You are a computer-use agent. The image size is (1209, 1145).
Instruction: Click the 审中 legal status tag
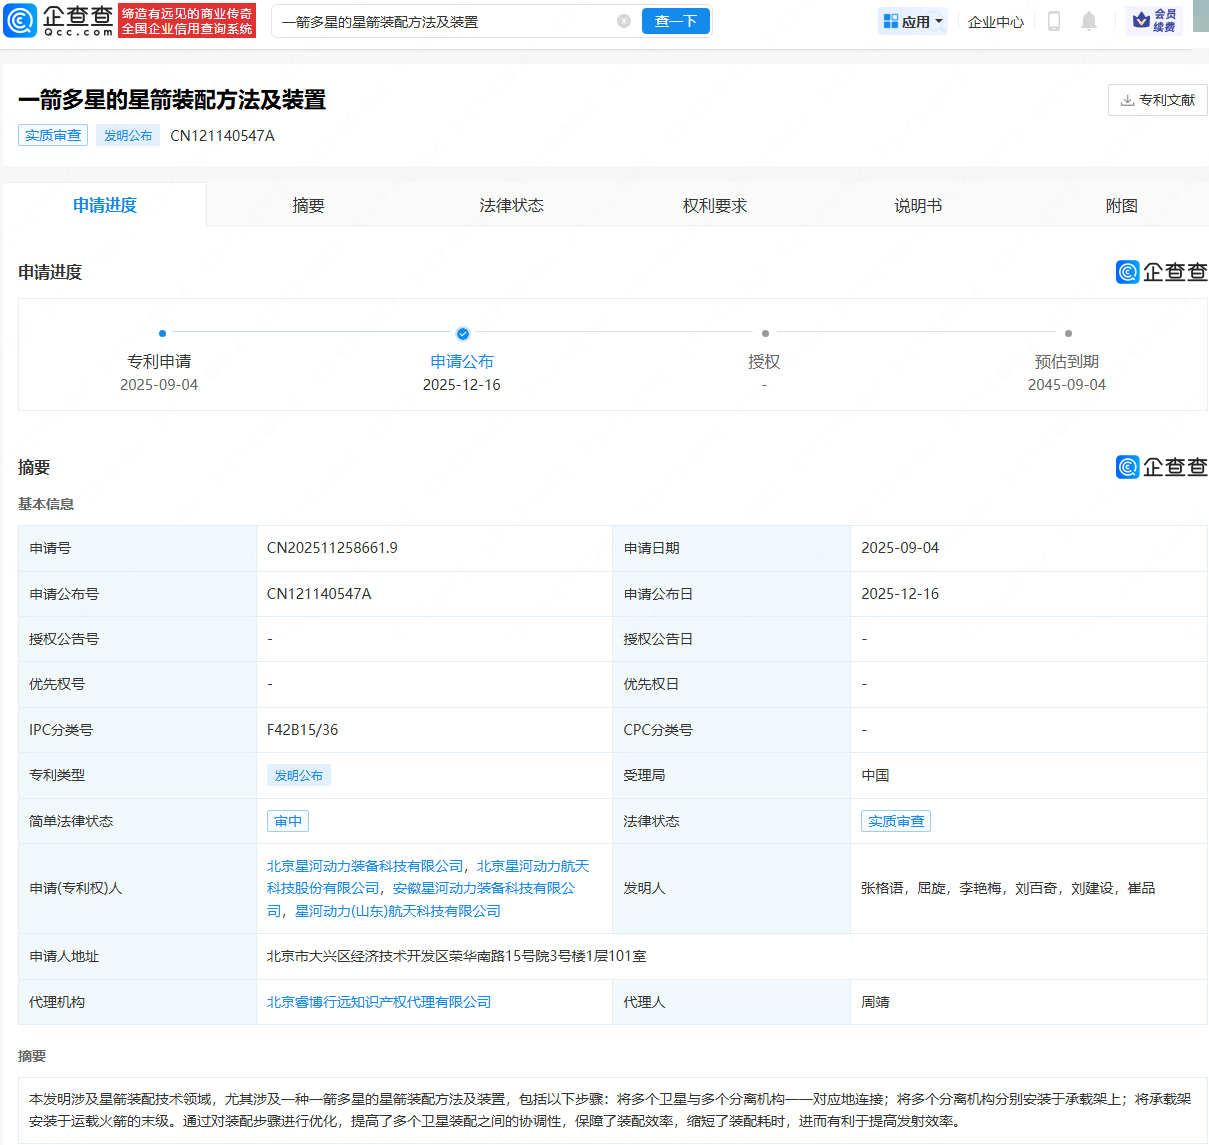click(287, 820)
